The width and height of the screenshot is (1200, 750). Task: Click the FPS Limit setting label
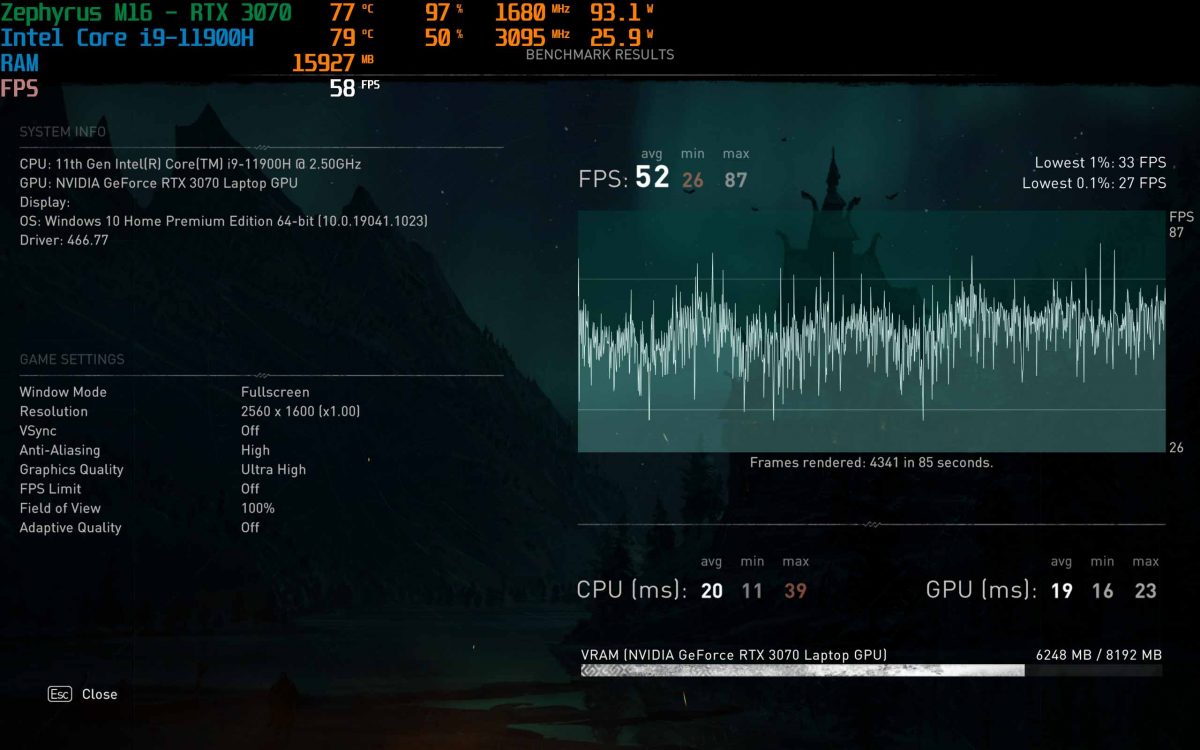(x=51, y=489)
